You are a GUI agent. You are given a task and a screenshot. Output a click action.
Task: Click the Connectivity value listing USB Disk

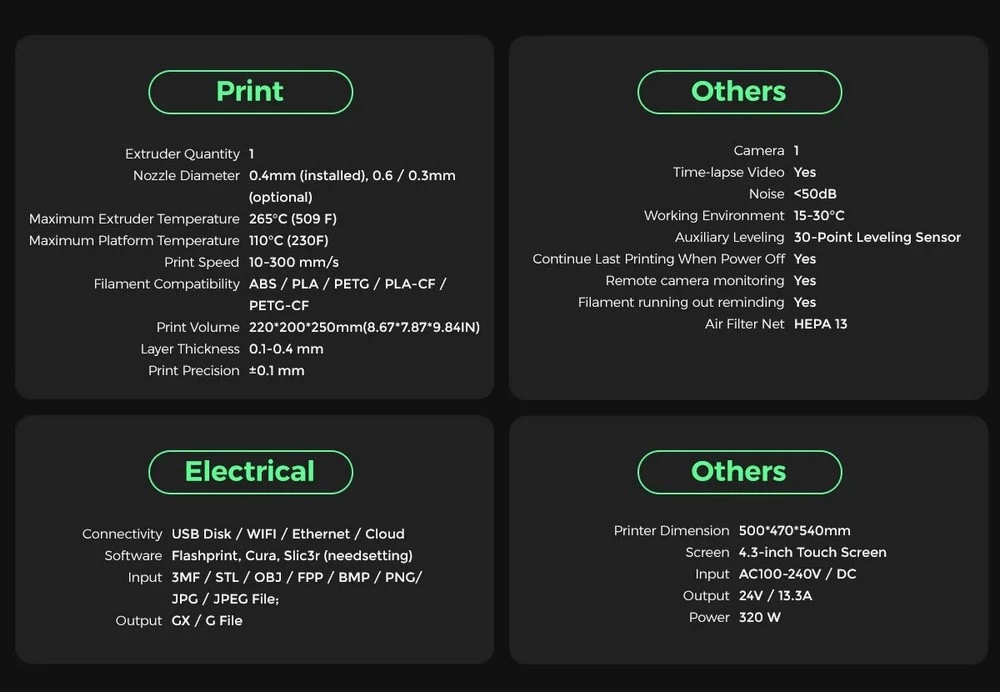click(x=288, y=534)
